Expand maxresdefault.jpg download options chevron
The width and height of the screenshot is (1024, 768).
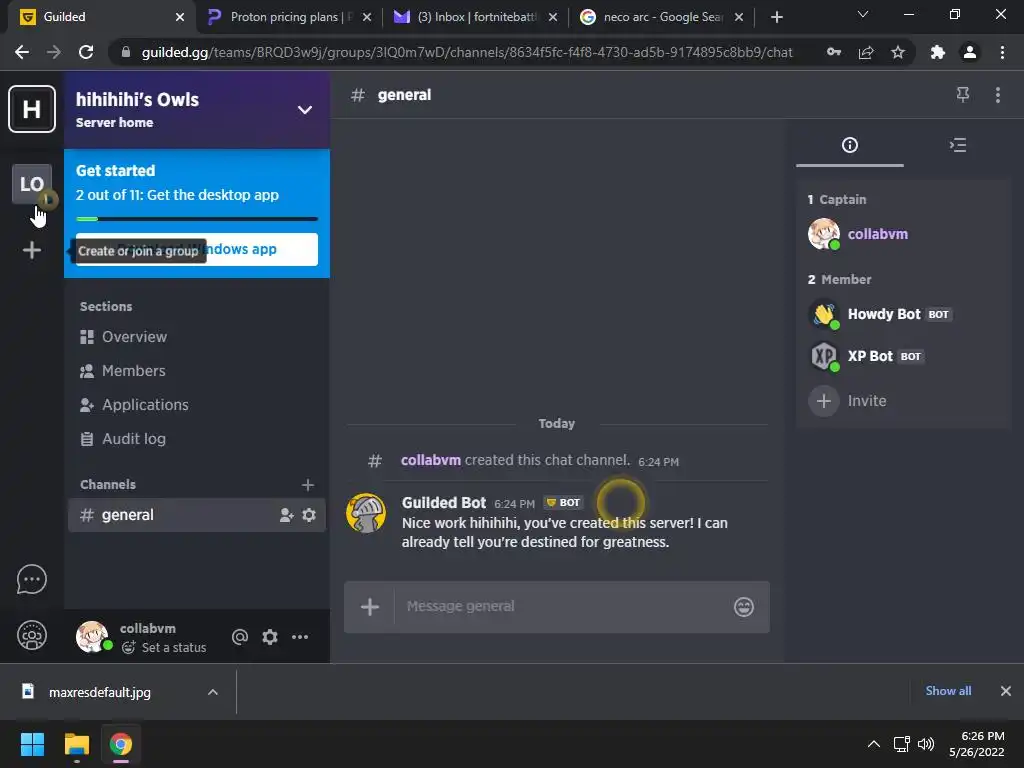[x=213, y=692]
